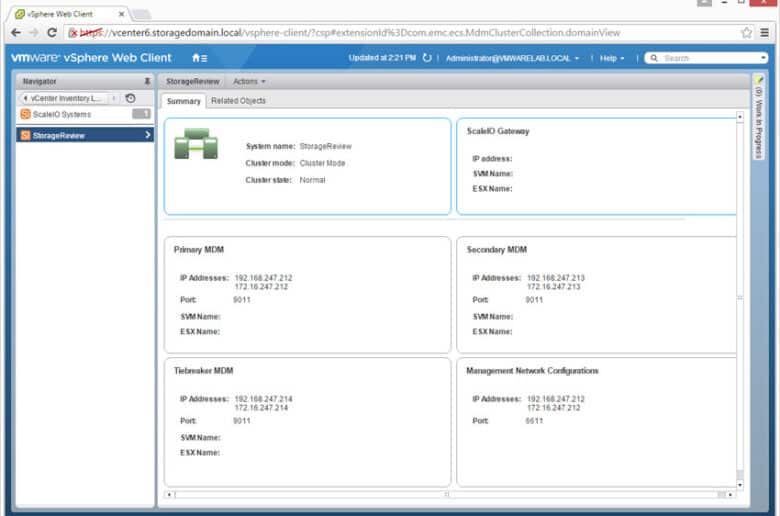Click the insecure HTTPS warning icon
780x516 pixels.
coord(73,33)
